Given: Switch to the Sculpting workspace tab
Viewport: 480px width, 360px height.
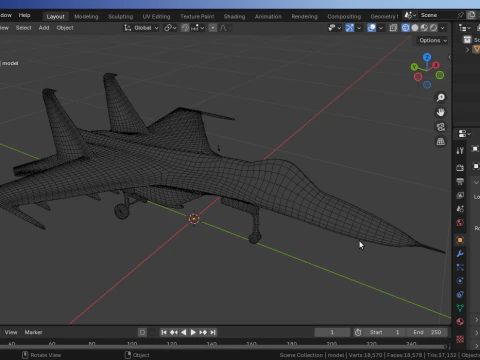Looking at the screenshot, I should [120, 16].
